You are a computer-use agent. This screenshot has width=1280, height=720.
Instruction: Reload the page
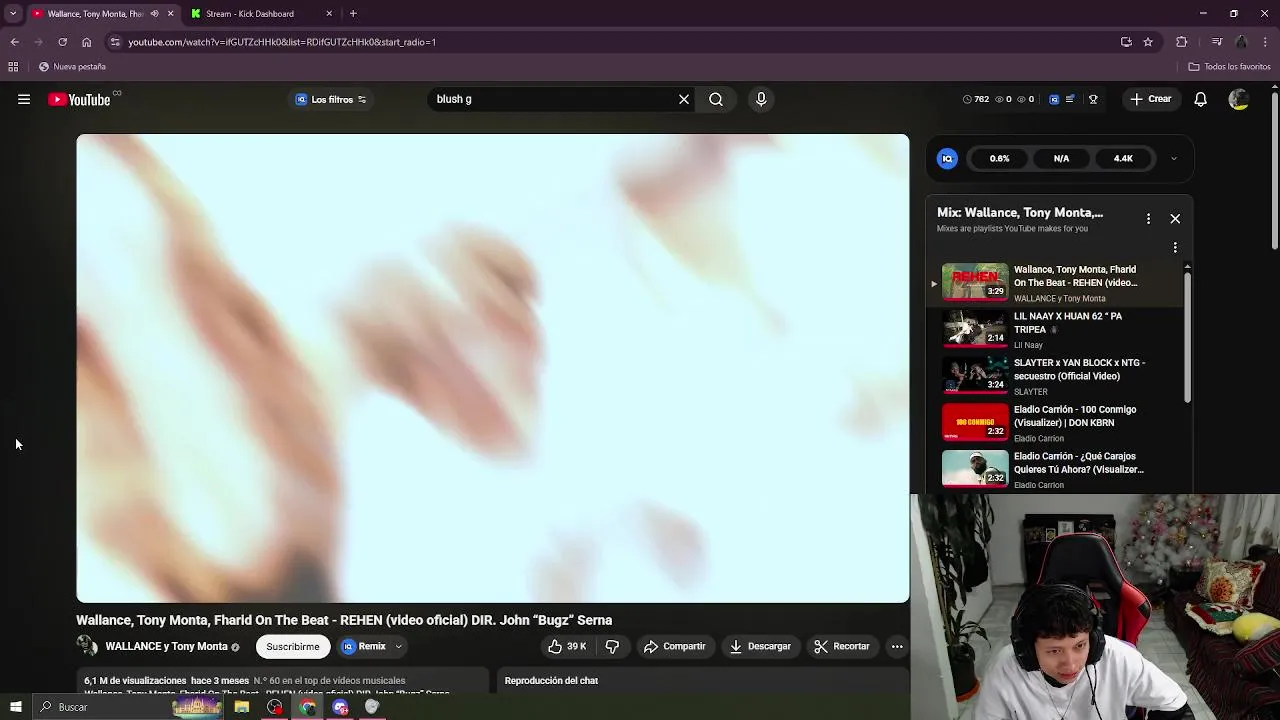62,42
